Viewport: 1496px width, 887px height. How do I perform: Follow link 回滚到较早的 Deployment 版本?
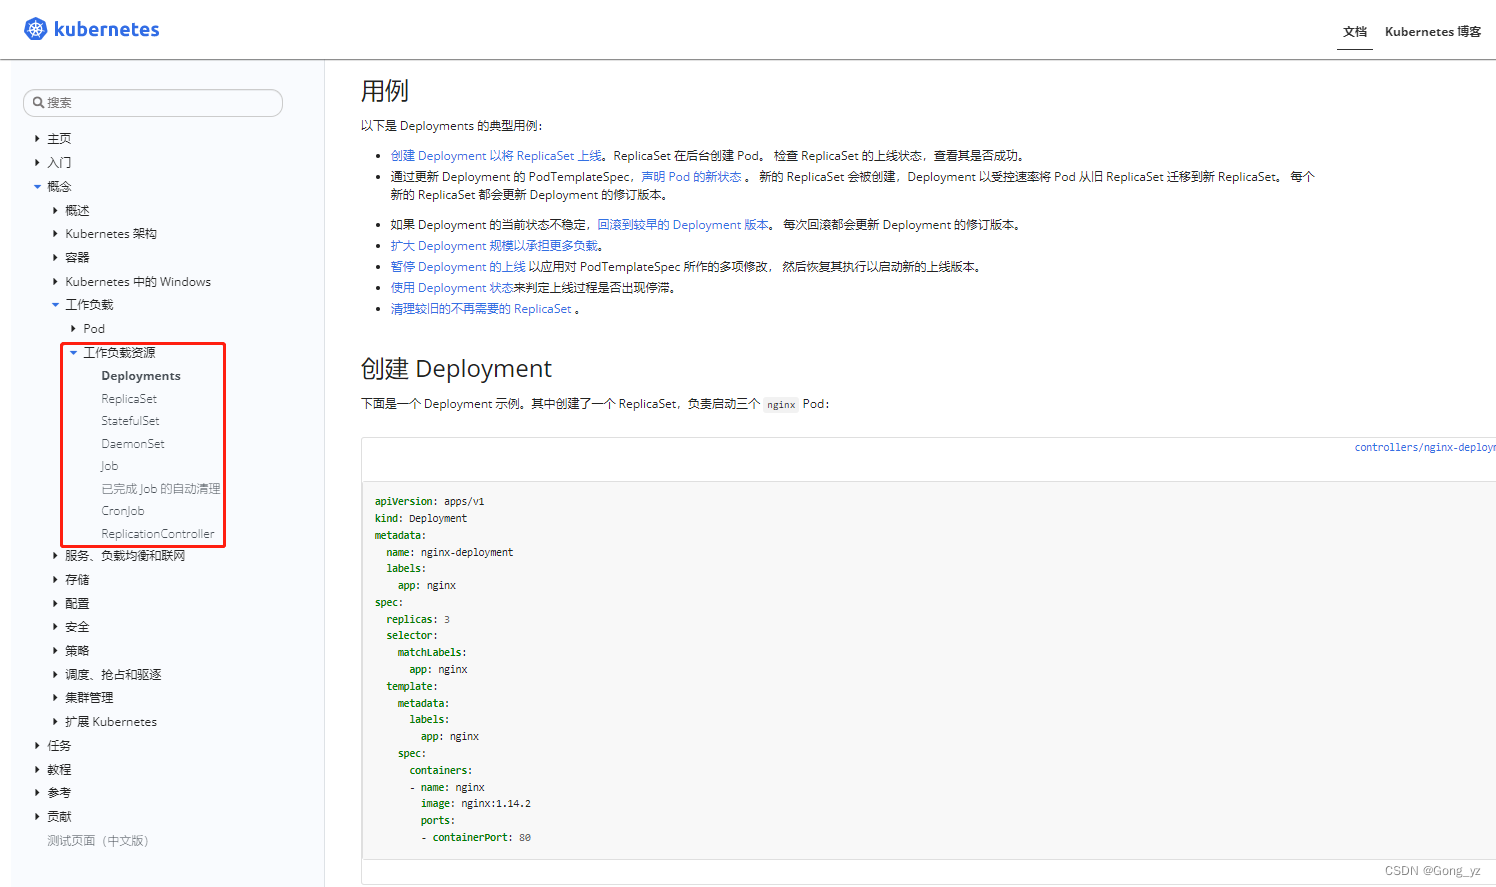683,225
